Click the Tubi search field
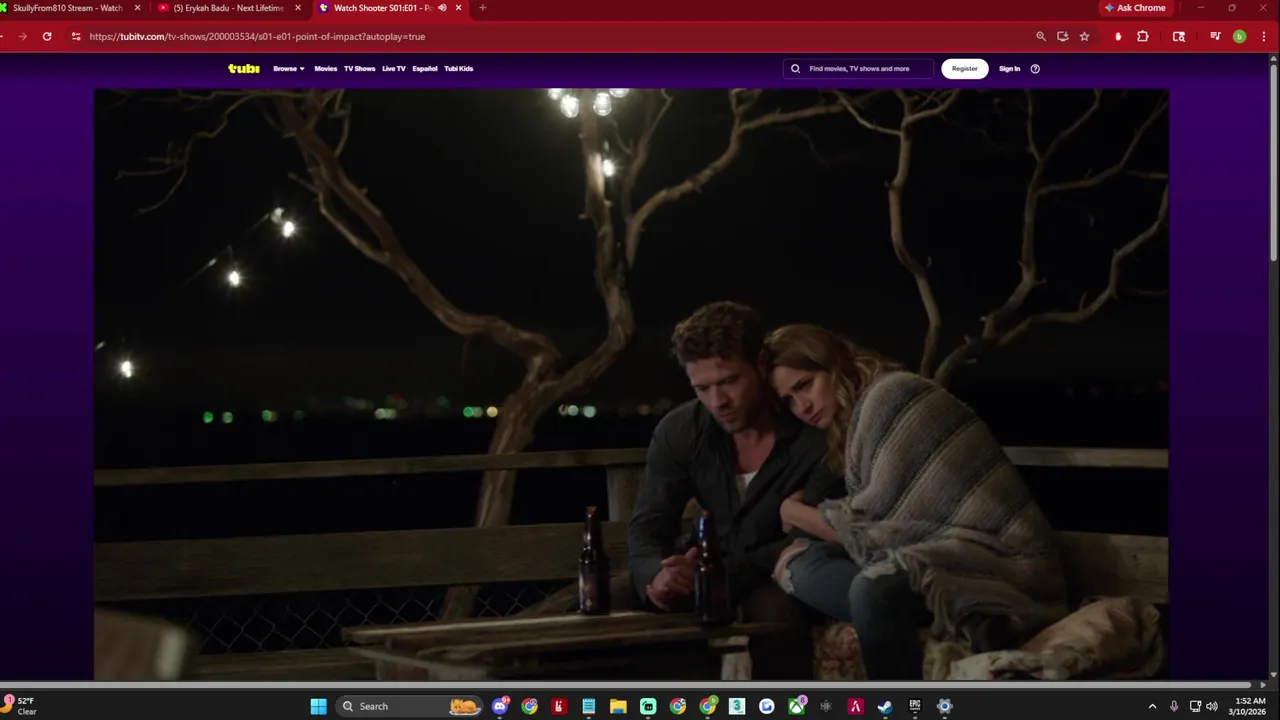 (x=858, y=68)
